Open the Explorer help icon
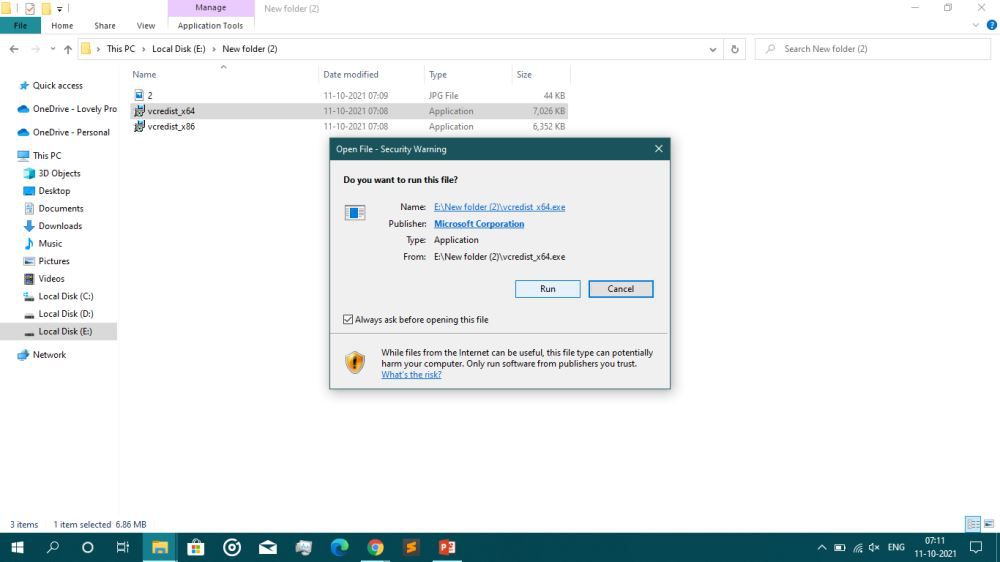 (x=992, y=26)
